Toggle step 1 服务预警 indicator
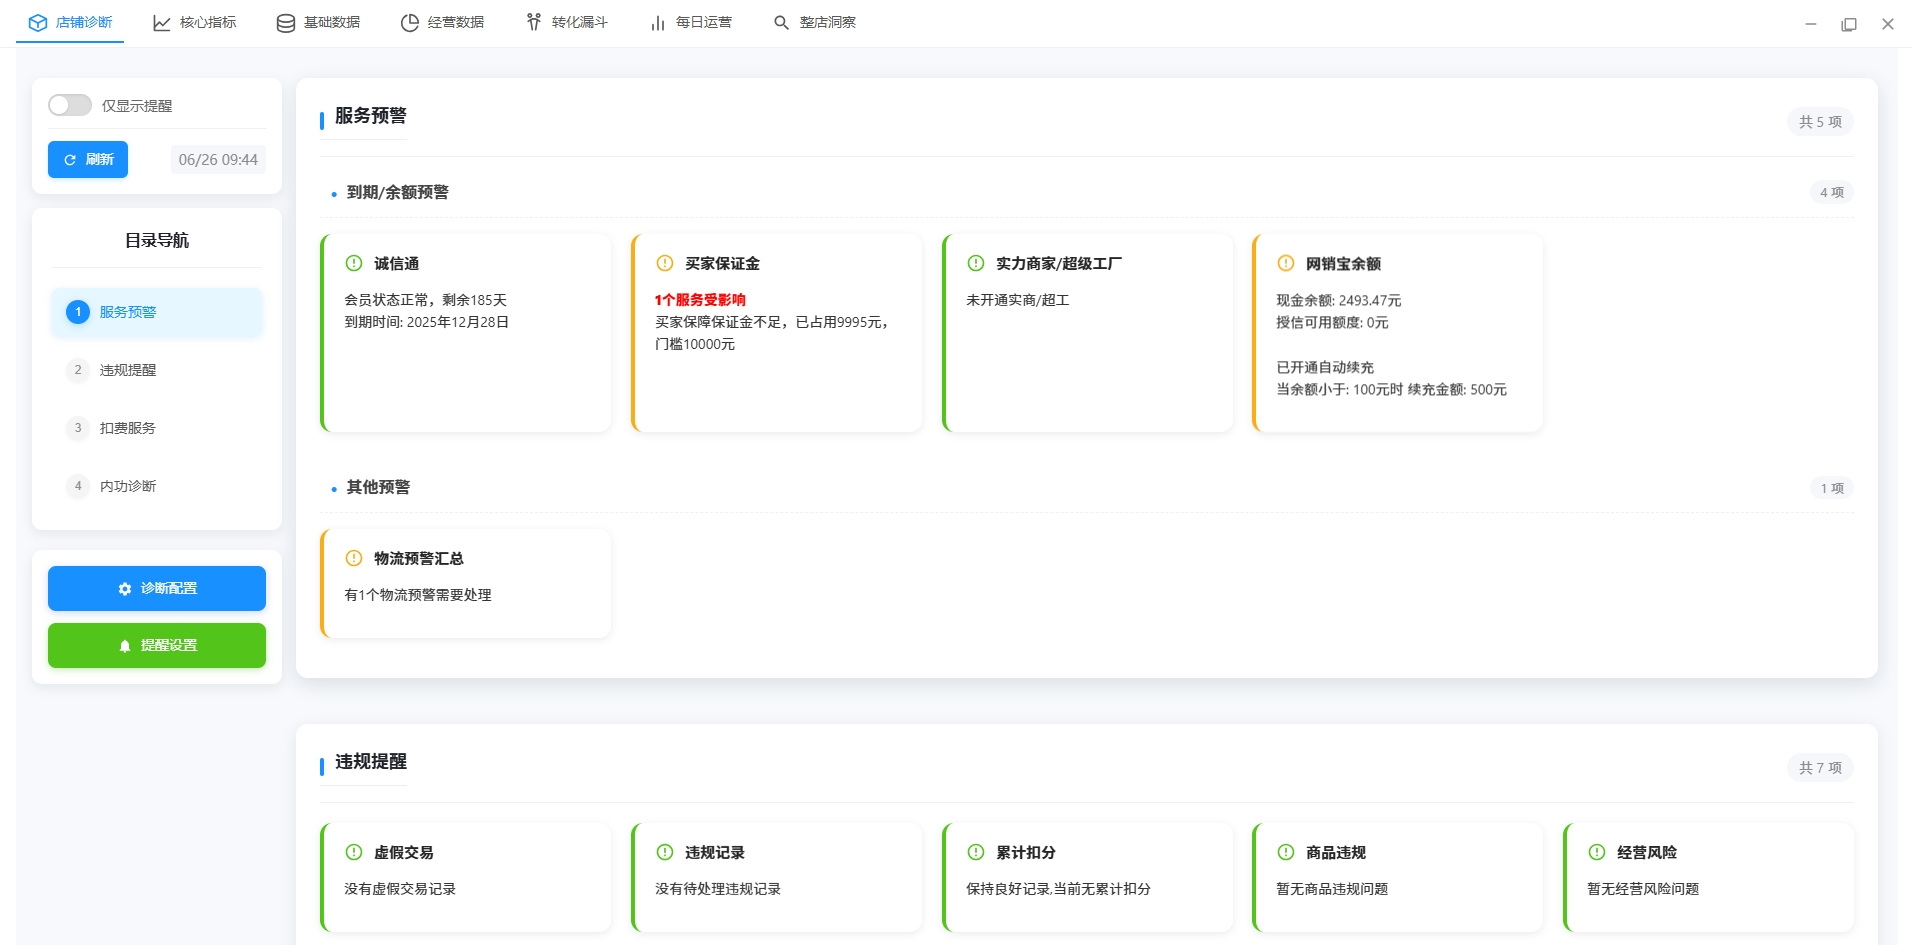Viewport: 1912px width, 945px height. click(78, 312)
